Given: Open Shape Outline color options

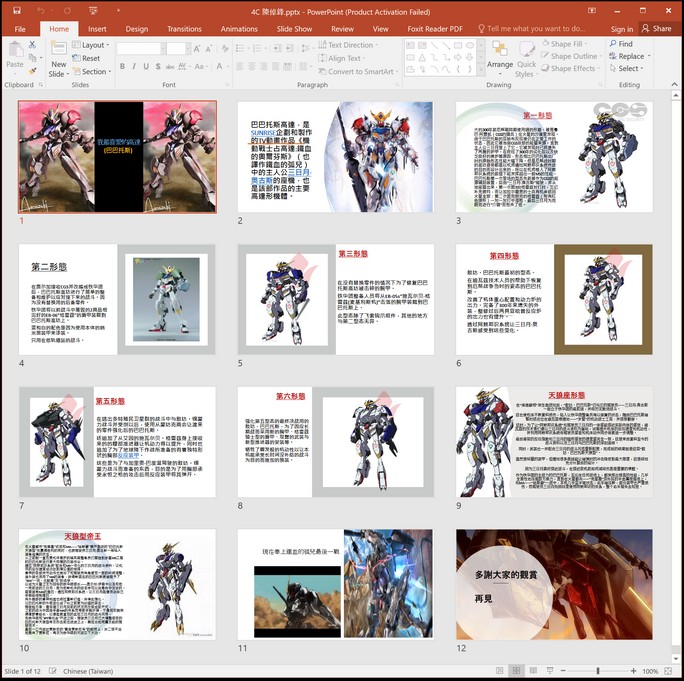Looking at the screenshot, I should point(571,56).
